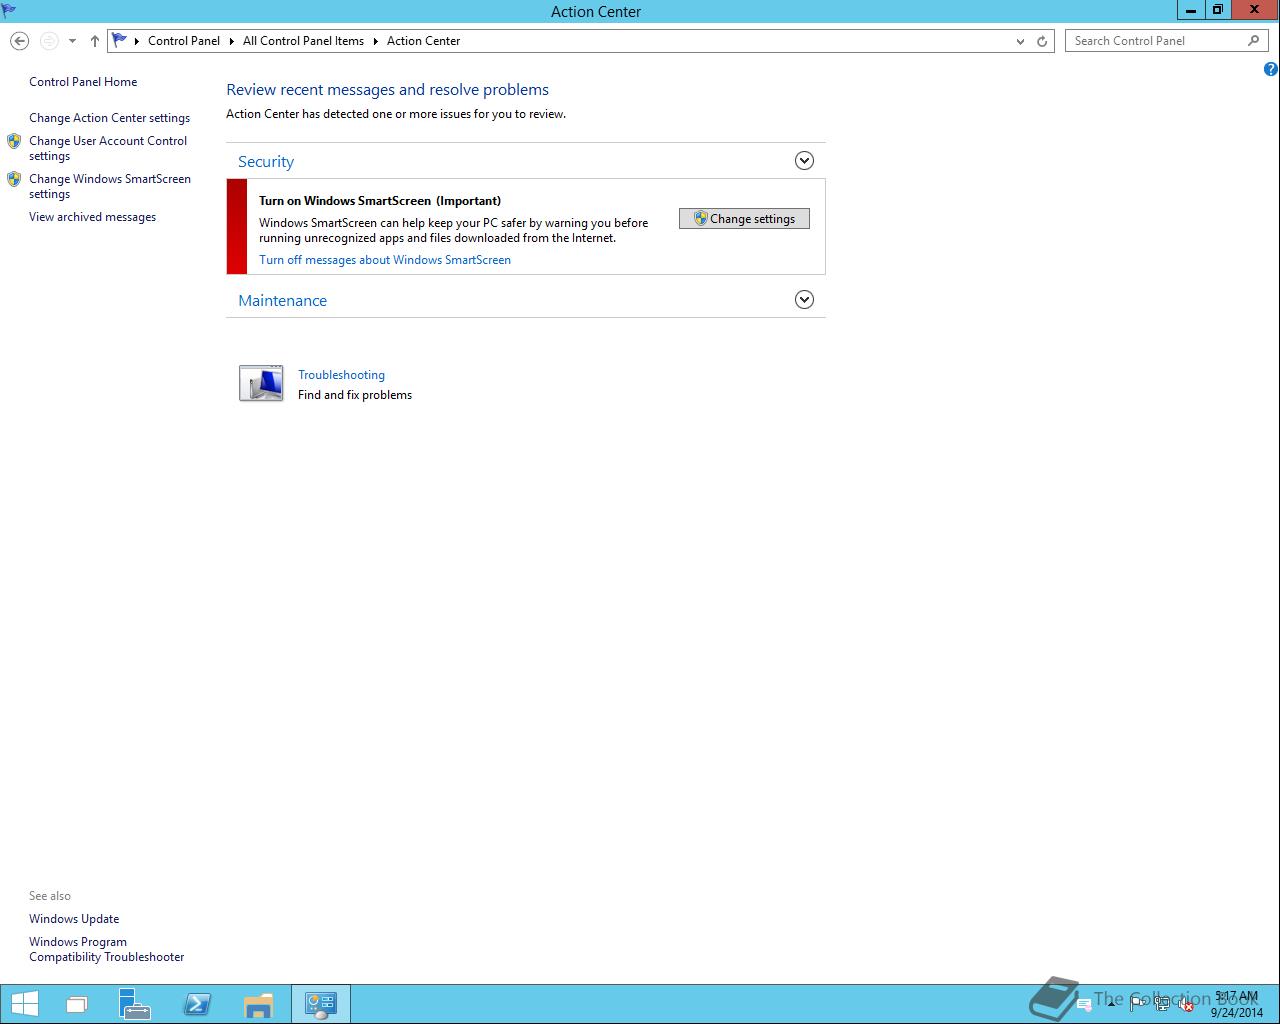Click the Back navigation arrow
1280x1024 pixels.
(19, 41)
